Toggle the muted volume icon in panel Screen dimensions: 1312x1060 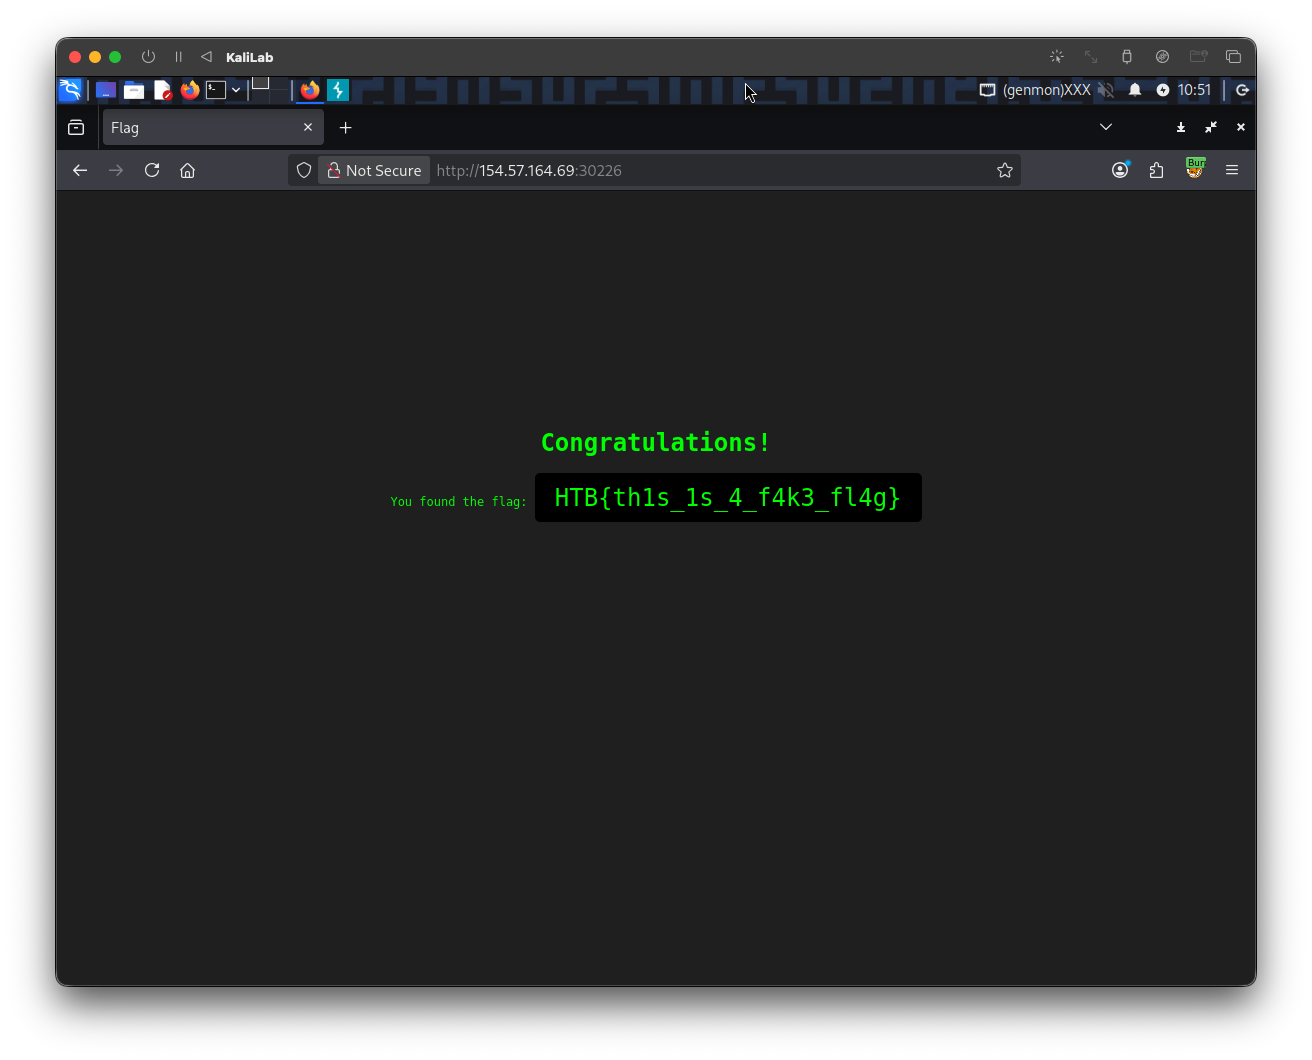[1105, 90]
